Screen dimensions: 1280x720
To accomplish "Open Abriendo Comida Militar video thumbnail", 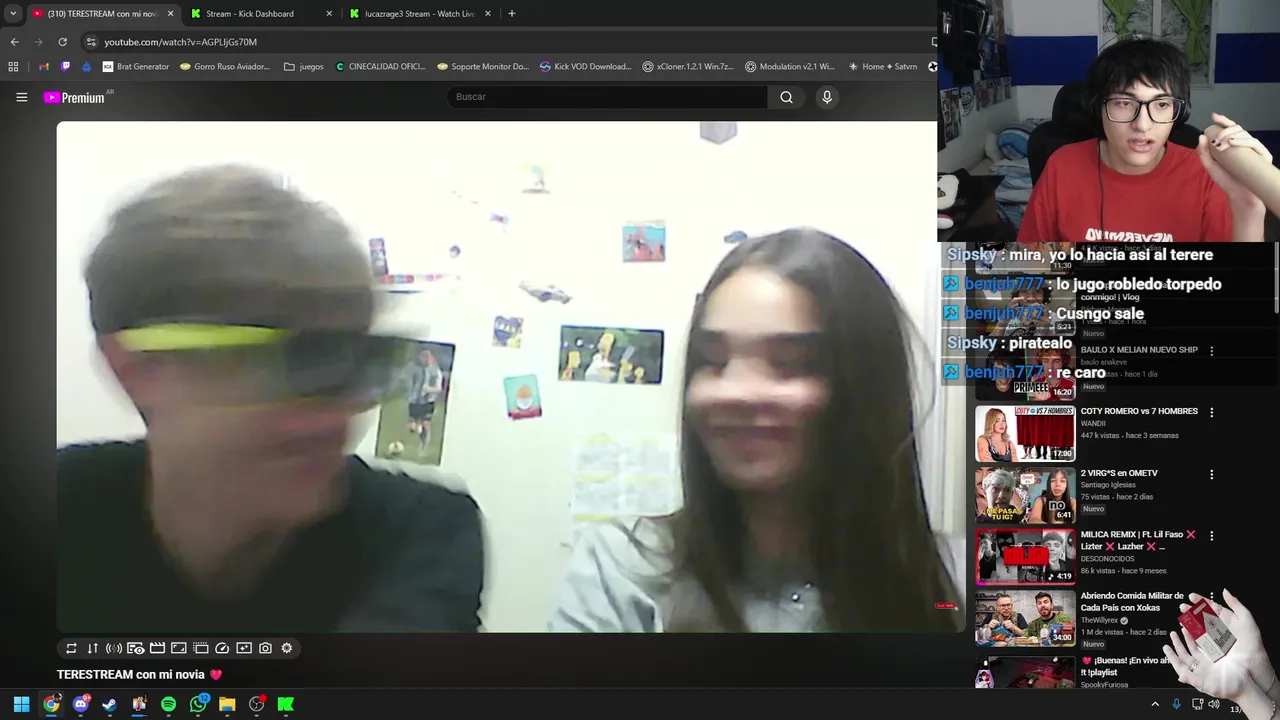I will coord(1025,619).
